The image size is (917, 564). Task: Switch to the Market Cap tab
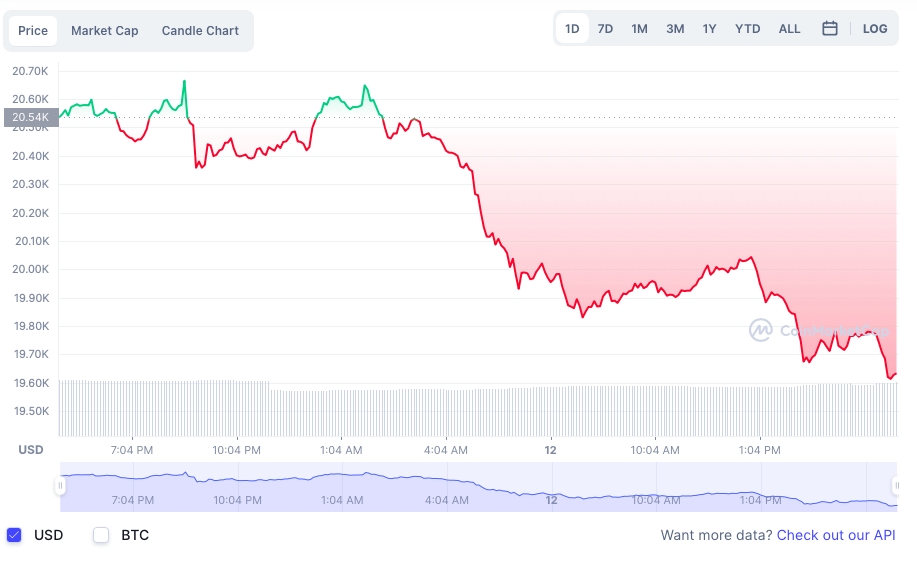click(105, 30)
